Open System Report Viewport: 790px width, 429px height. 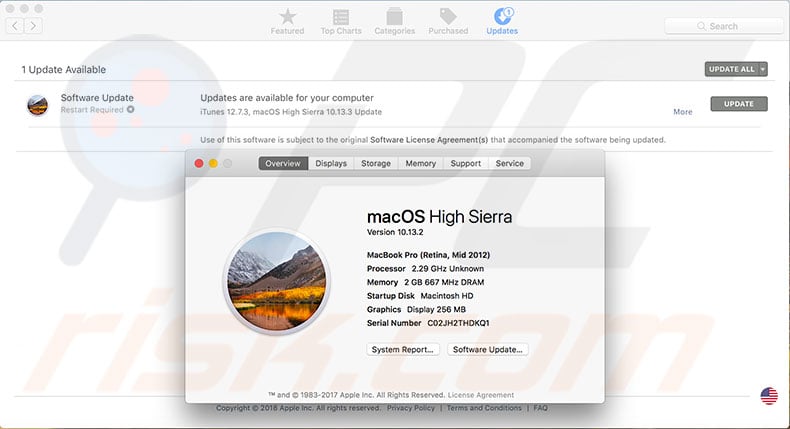403,349
